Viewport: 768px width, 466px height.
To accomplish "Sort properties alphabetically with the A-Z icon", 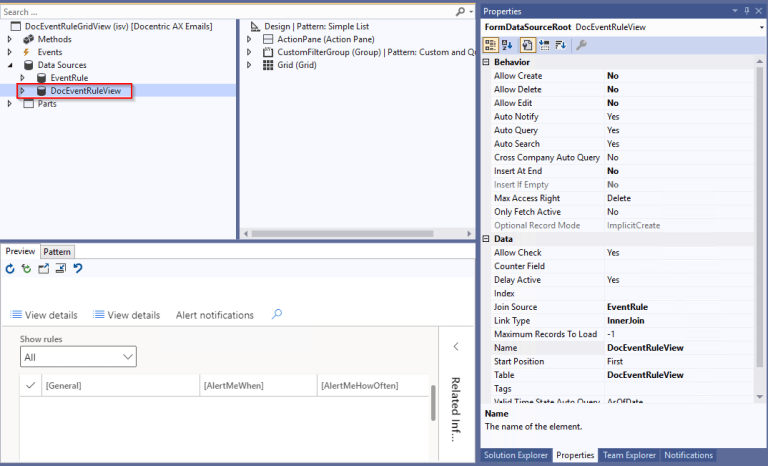I will click(x=507, y=45).
